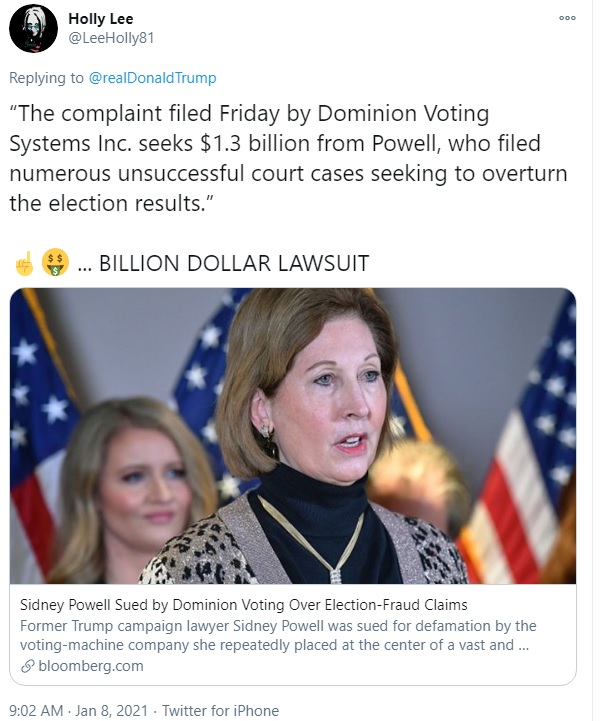Image resolution: width=600 pixels, height=721 pixels.
Task: Click the headline "Sidney Powell Sued by Dominion Voting"
Action: click(244, 605)
